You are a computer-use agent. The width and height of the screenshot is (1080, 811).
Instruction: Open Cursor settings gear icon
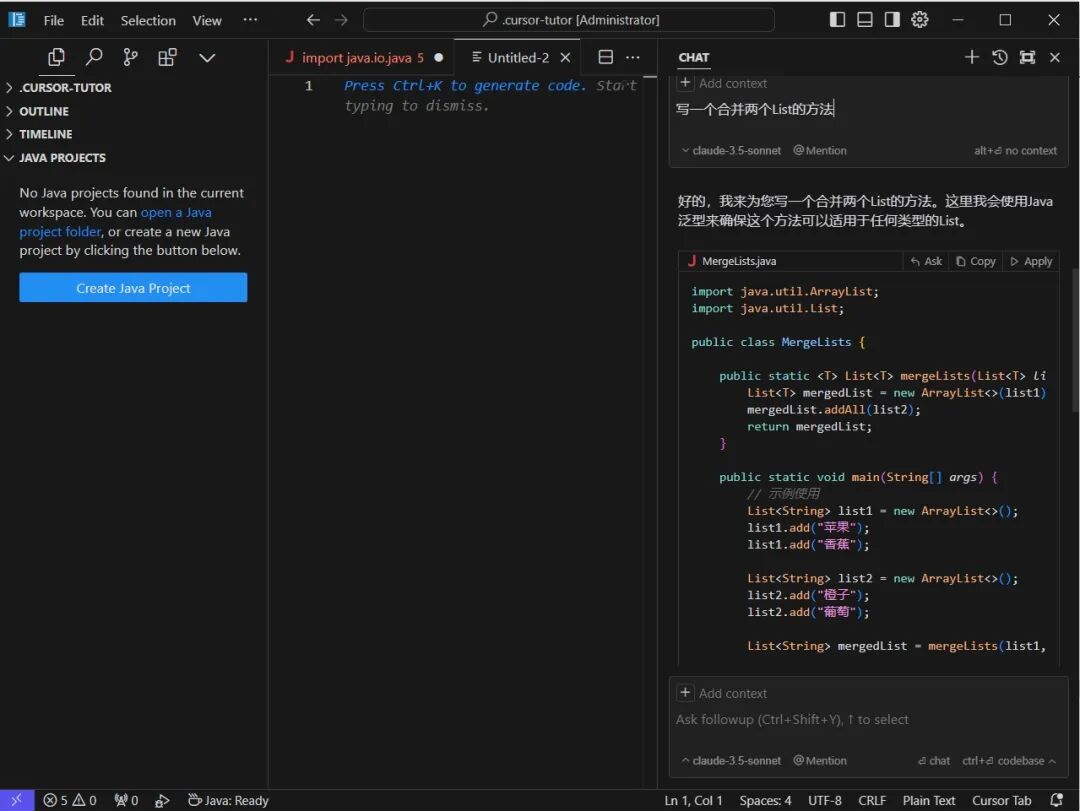(x=920, y=19)
